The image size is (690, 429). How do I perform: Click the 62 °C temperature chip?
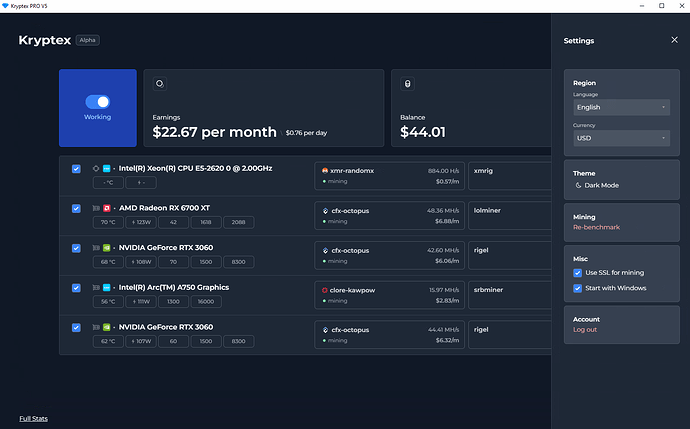108,341
